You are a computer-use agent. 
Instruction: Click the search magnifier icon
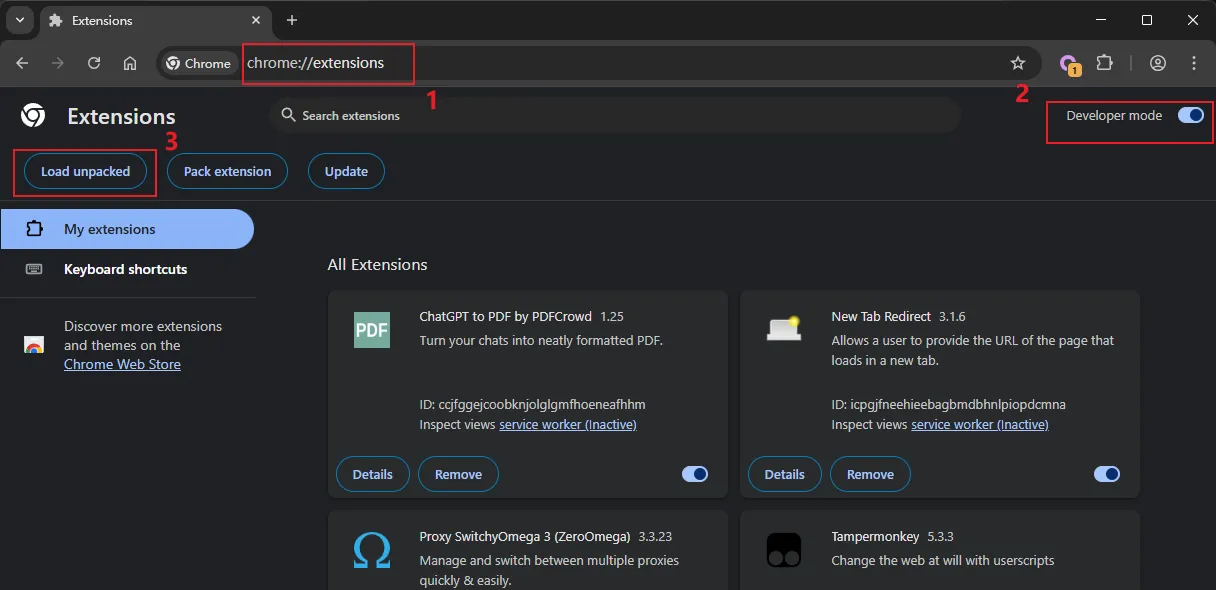coord(288,115)
